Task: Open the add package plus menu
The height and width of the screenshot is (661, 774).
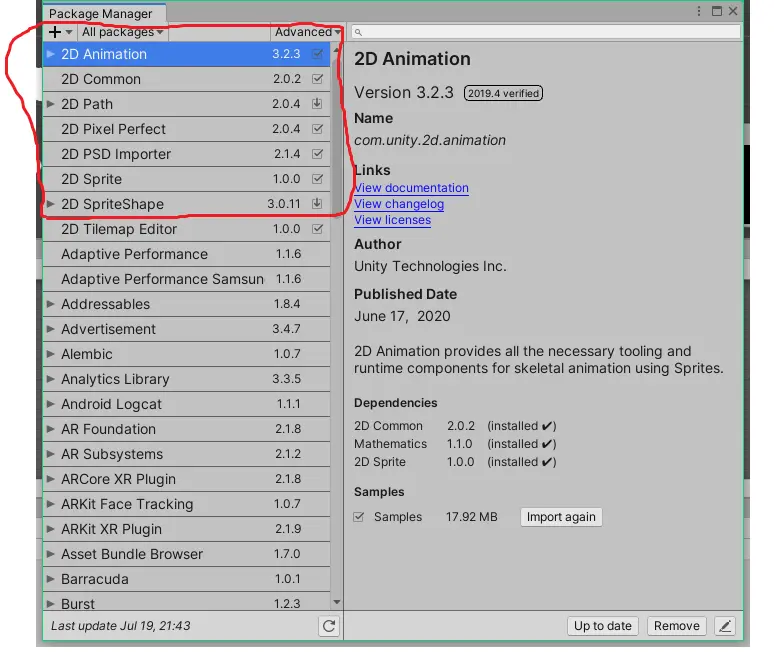Action: coord(60,32)
